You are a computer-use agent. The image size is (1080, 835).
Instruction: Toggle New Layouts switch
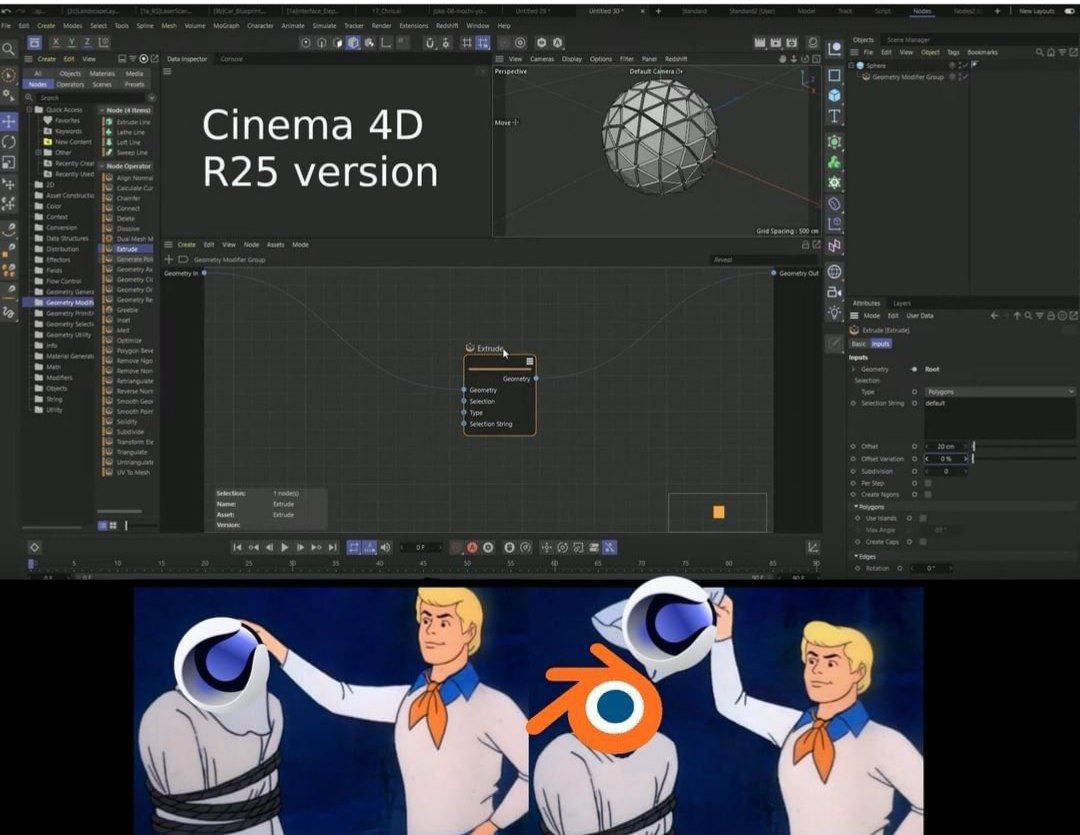1069,11
